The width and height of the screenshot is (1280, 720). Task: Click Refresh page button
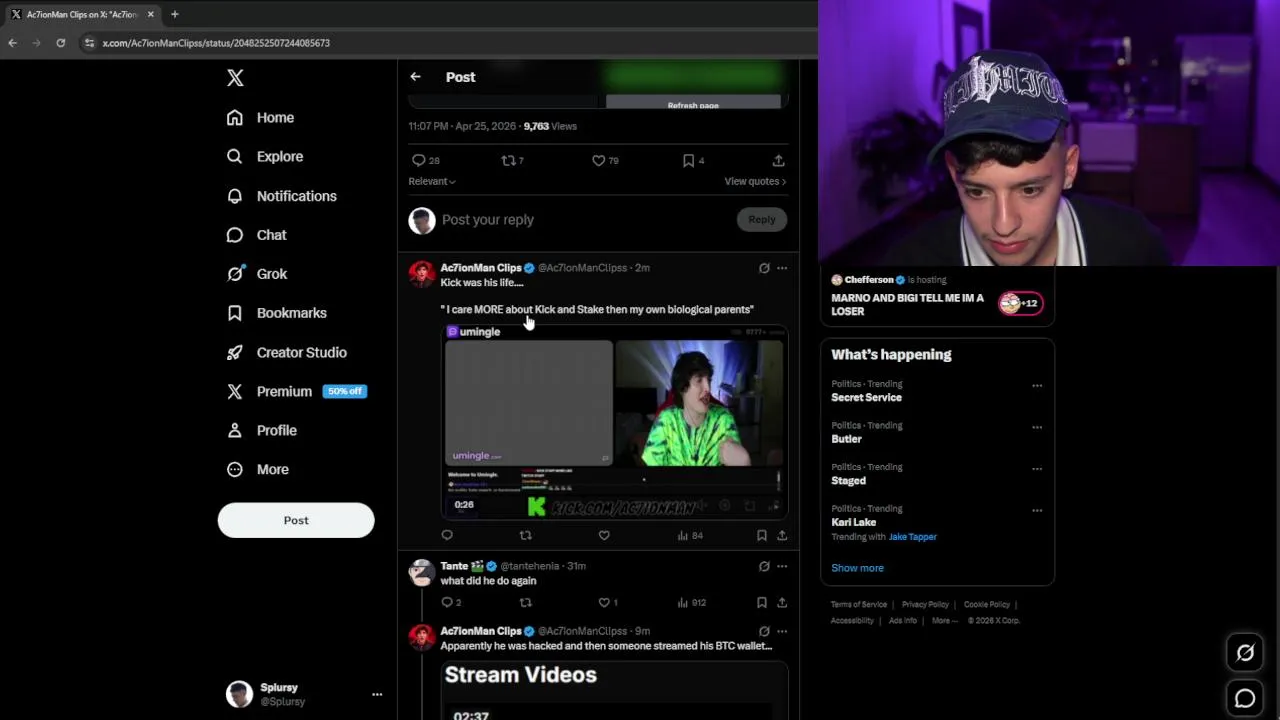[693, 104]
